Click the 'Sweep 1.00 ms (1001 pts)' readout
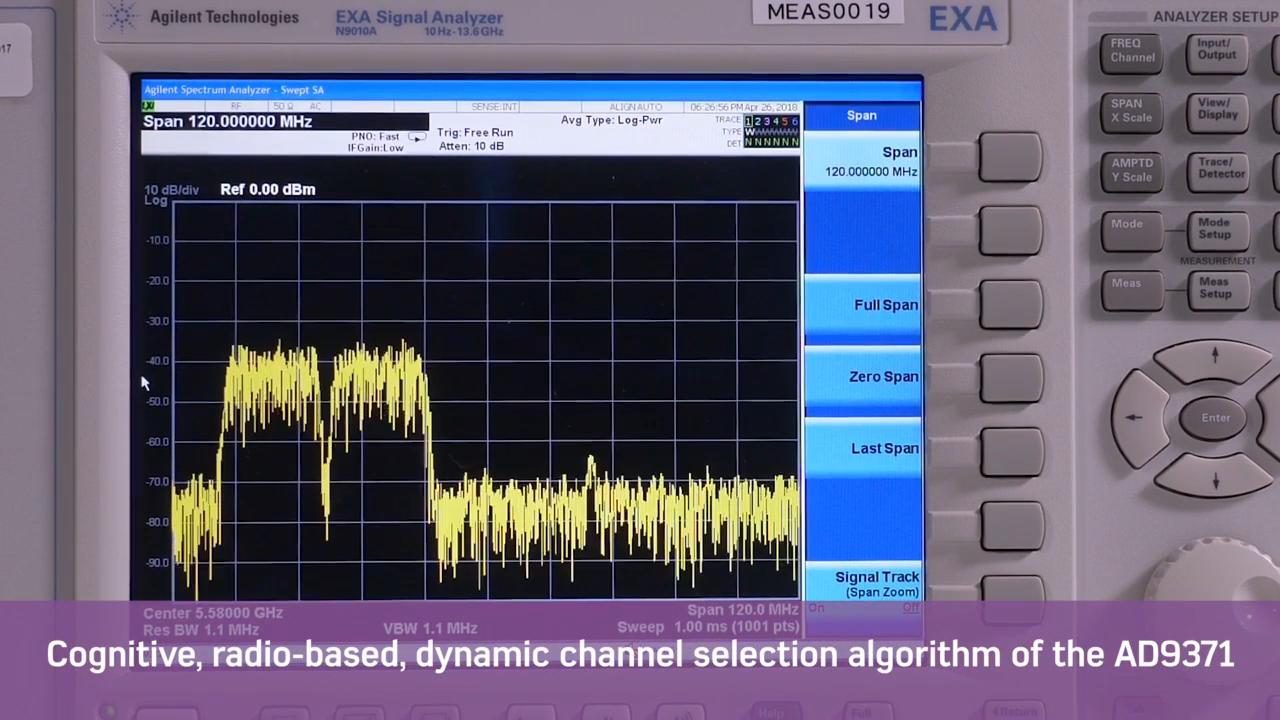The width and height of the screenshot is (1280, 720). pyautogui.click(x=708, y=627)
